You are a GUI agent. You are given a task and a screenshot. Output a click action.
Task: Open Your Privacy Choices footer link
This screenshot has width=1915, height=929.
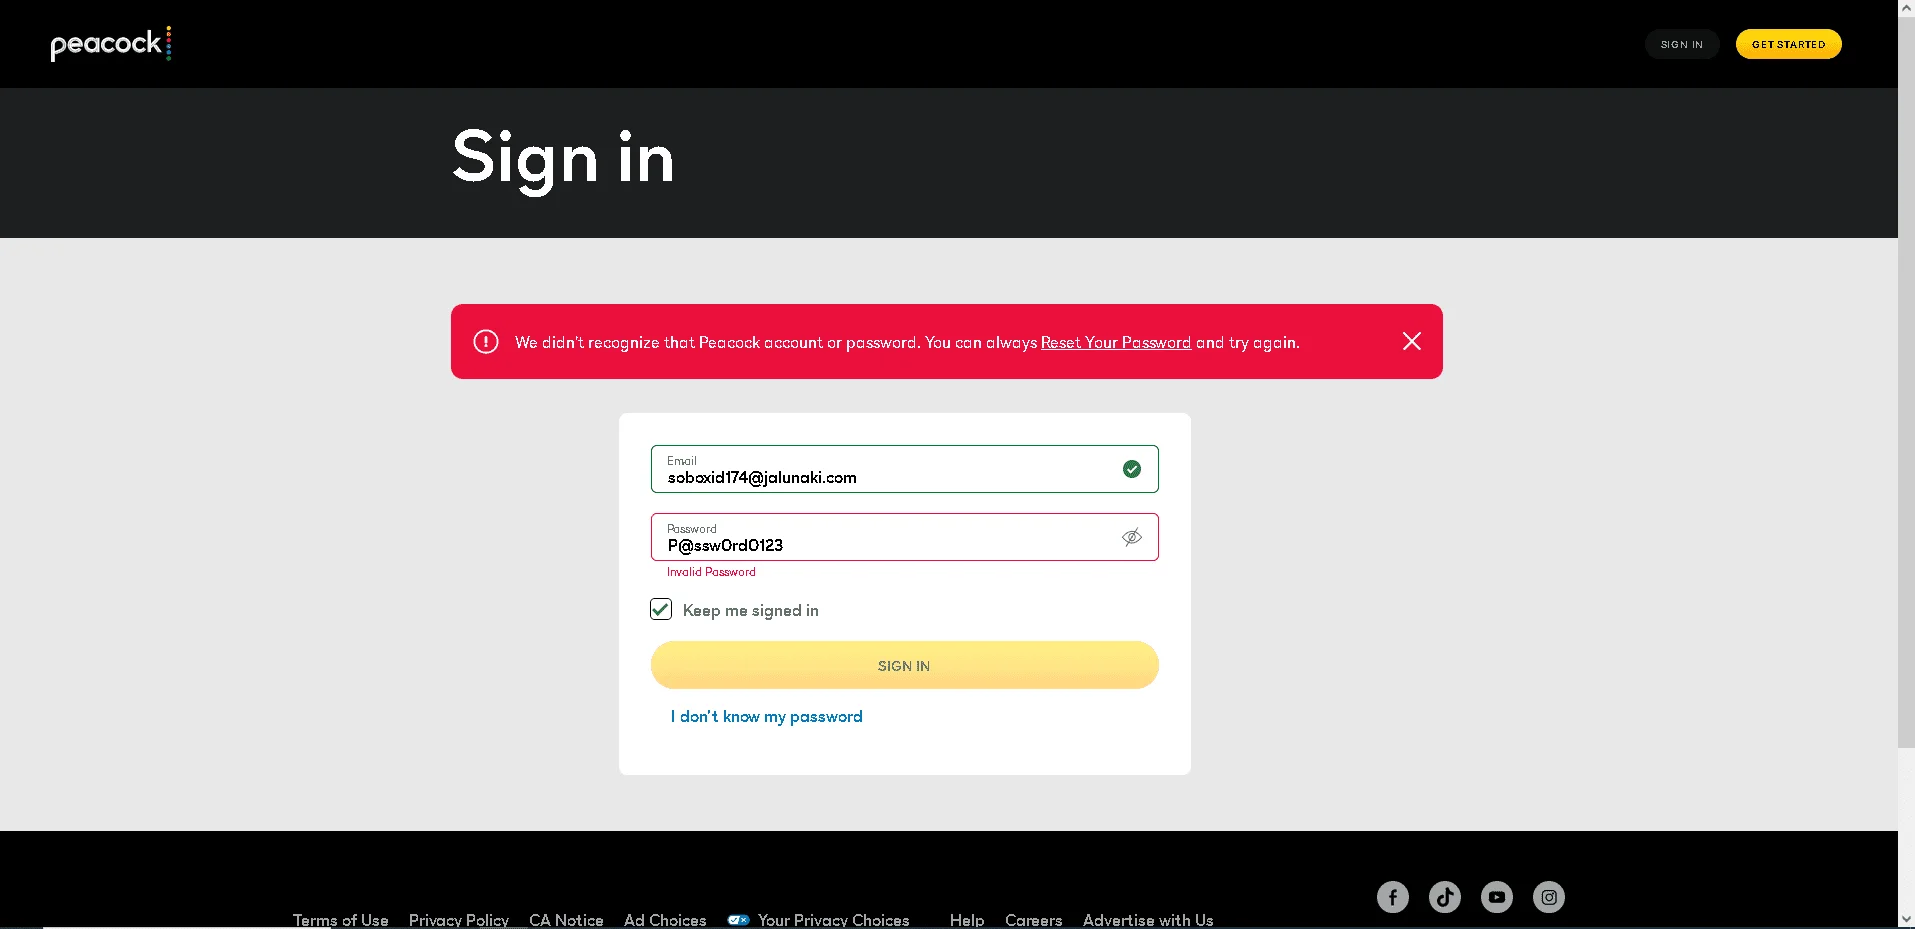coord(834,920)
